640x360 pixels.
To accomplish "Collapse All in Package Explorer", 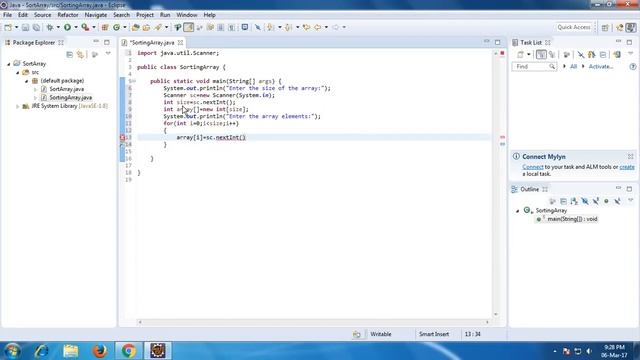I will (x=69, y=54).
